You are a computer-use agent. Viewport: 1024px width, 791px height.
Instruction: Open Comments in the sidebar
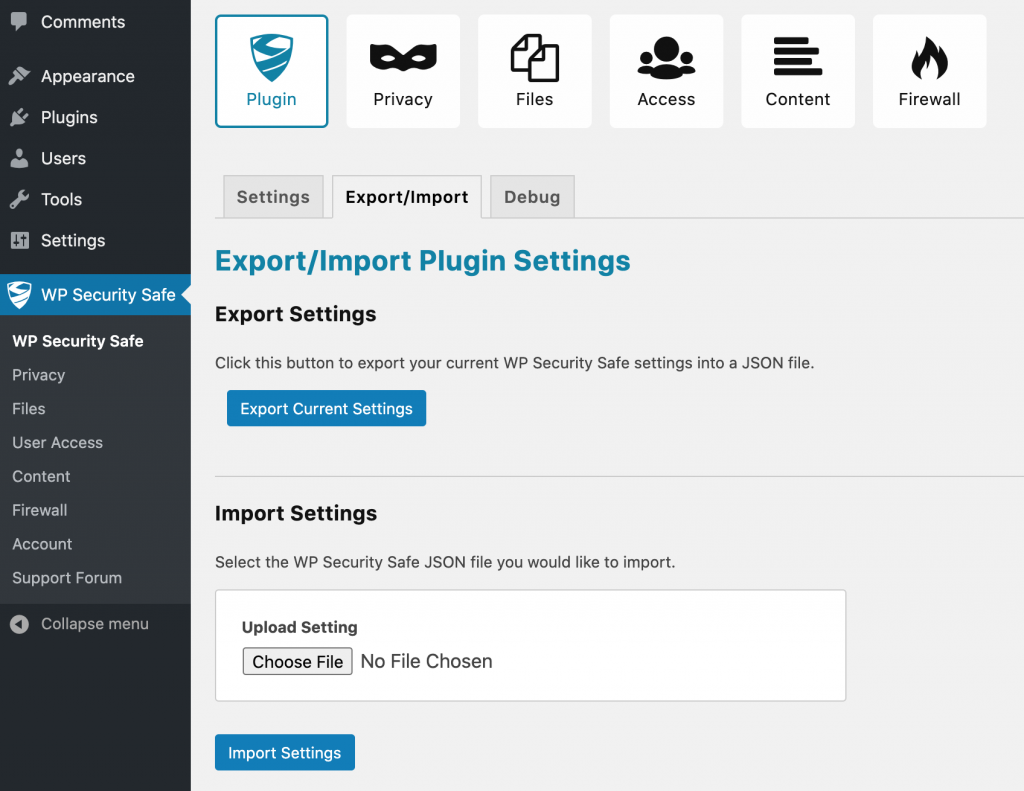[95, 22]
